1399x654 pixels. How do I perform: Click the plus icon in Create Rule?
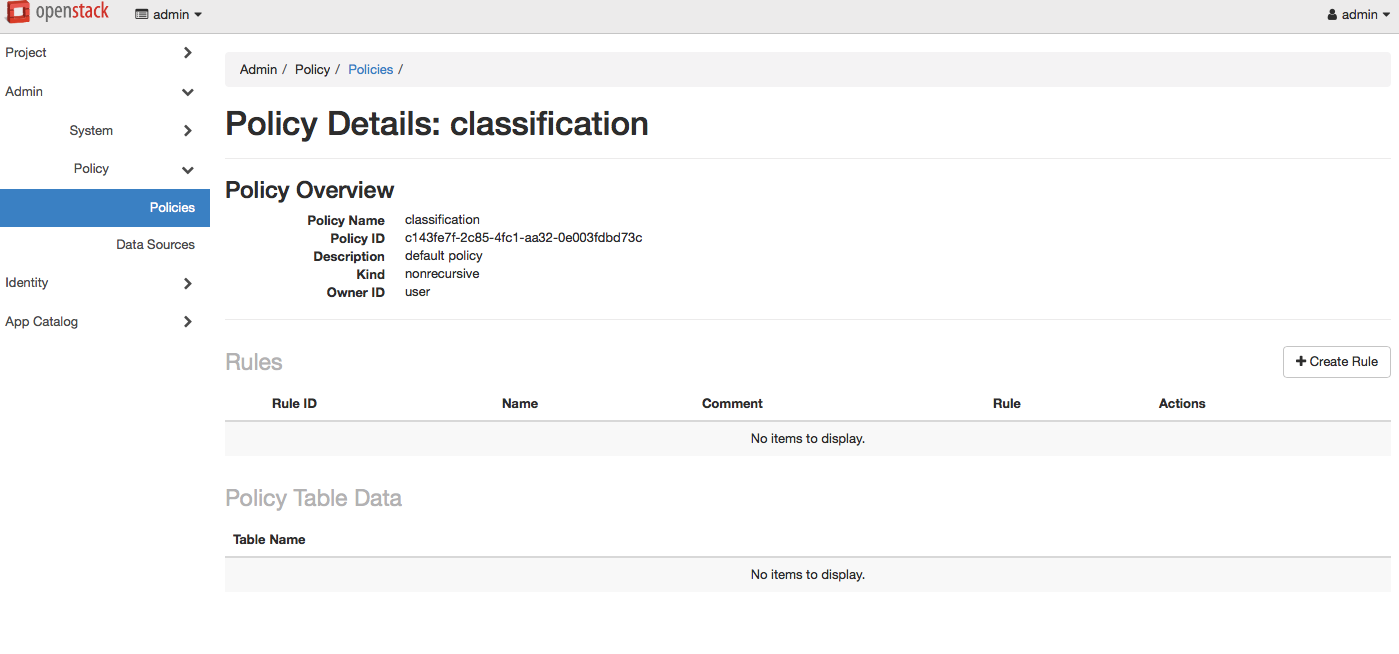[x=1301, y=362]
